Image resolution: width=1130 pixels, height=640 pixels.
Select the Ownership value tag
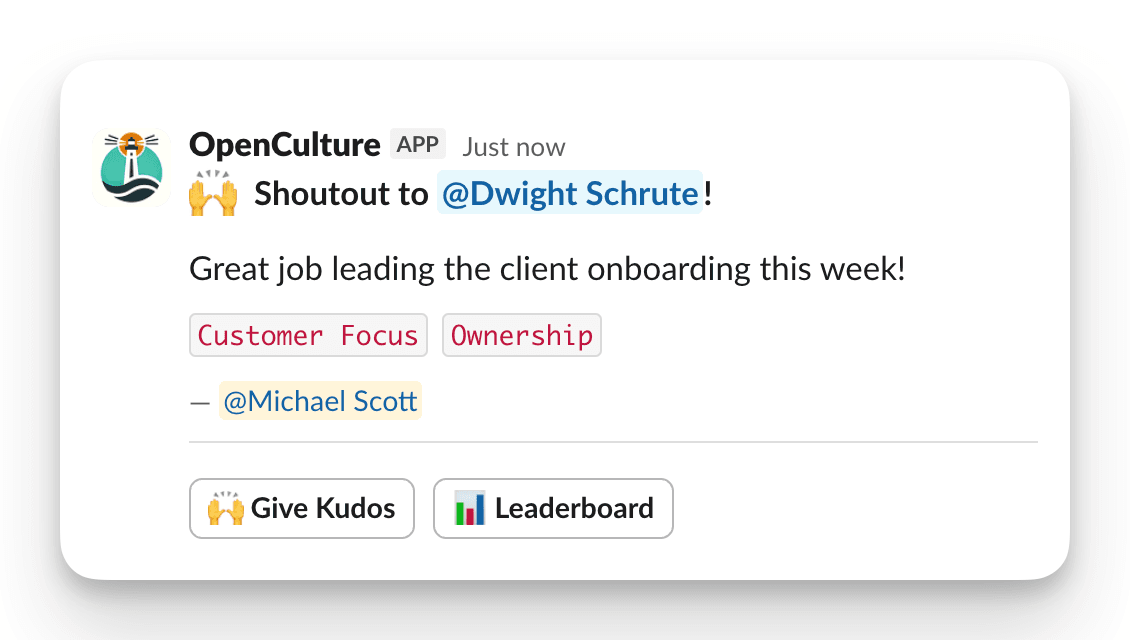coord(521,335)
